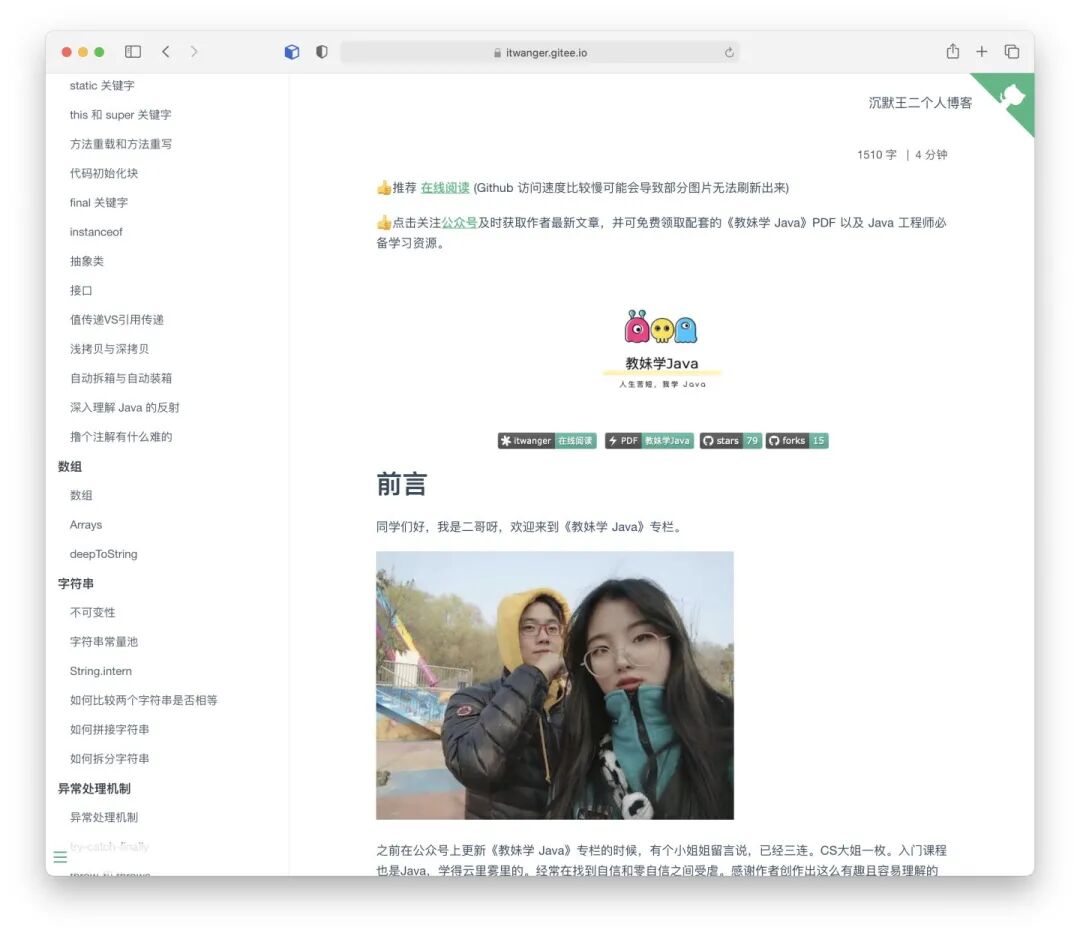Collapse the 数组 section heading

(x=67, y=466)
